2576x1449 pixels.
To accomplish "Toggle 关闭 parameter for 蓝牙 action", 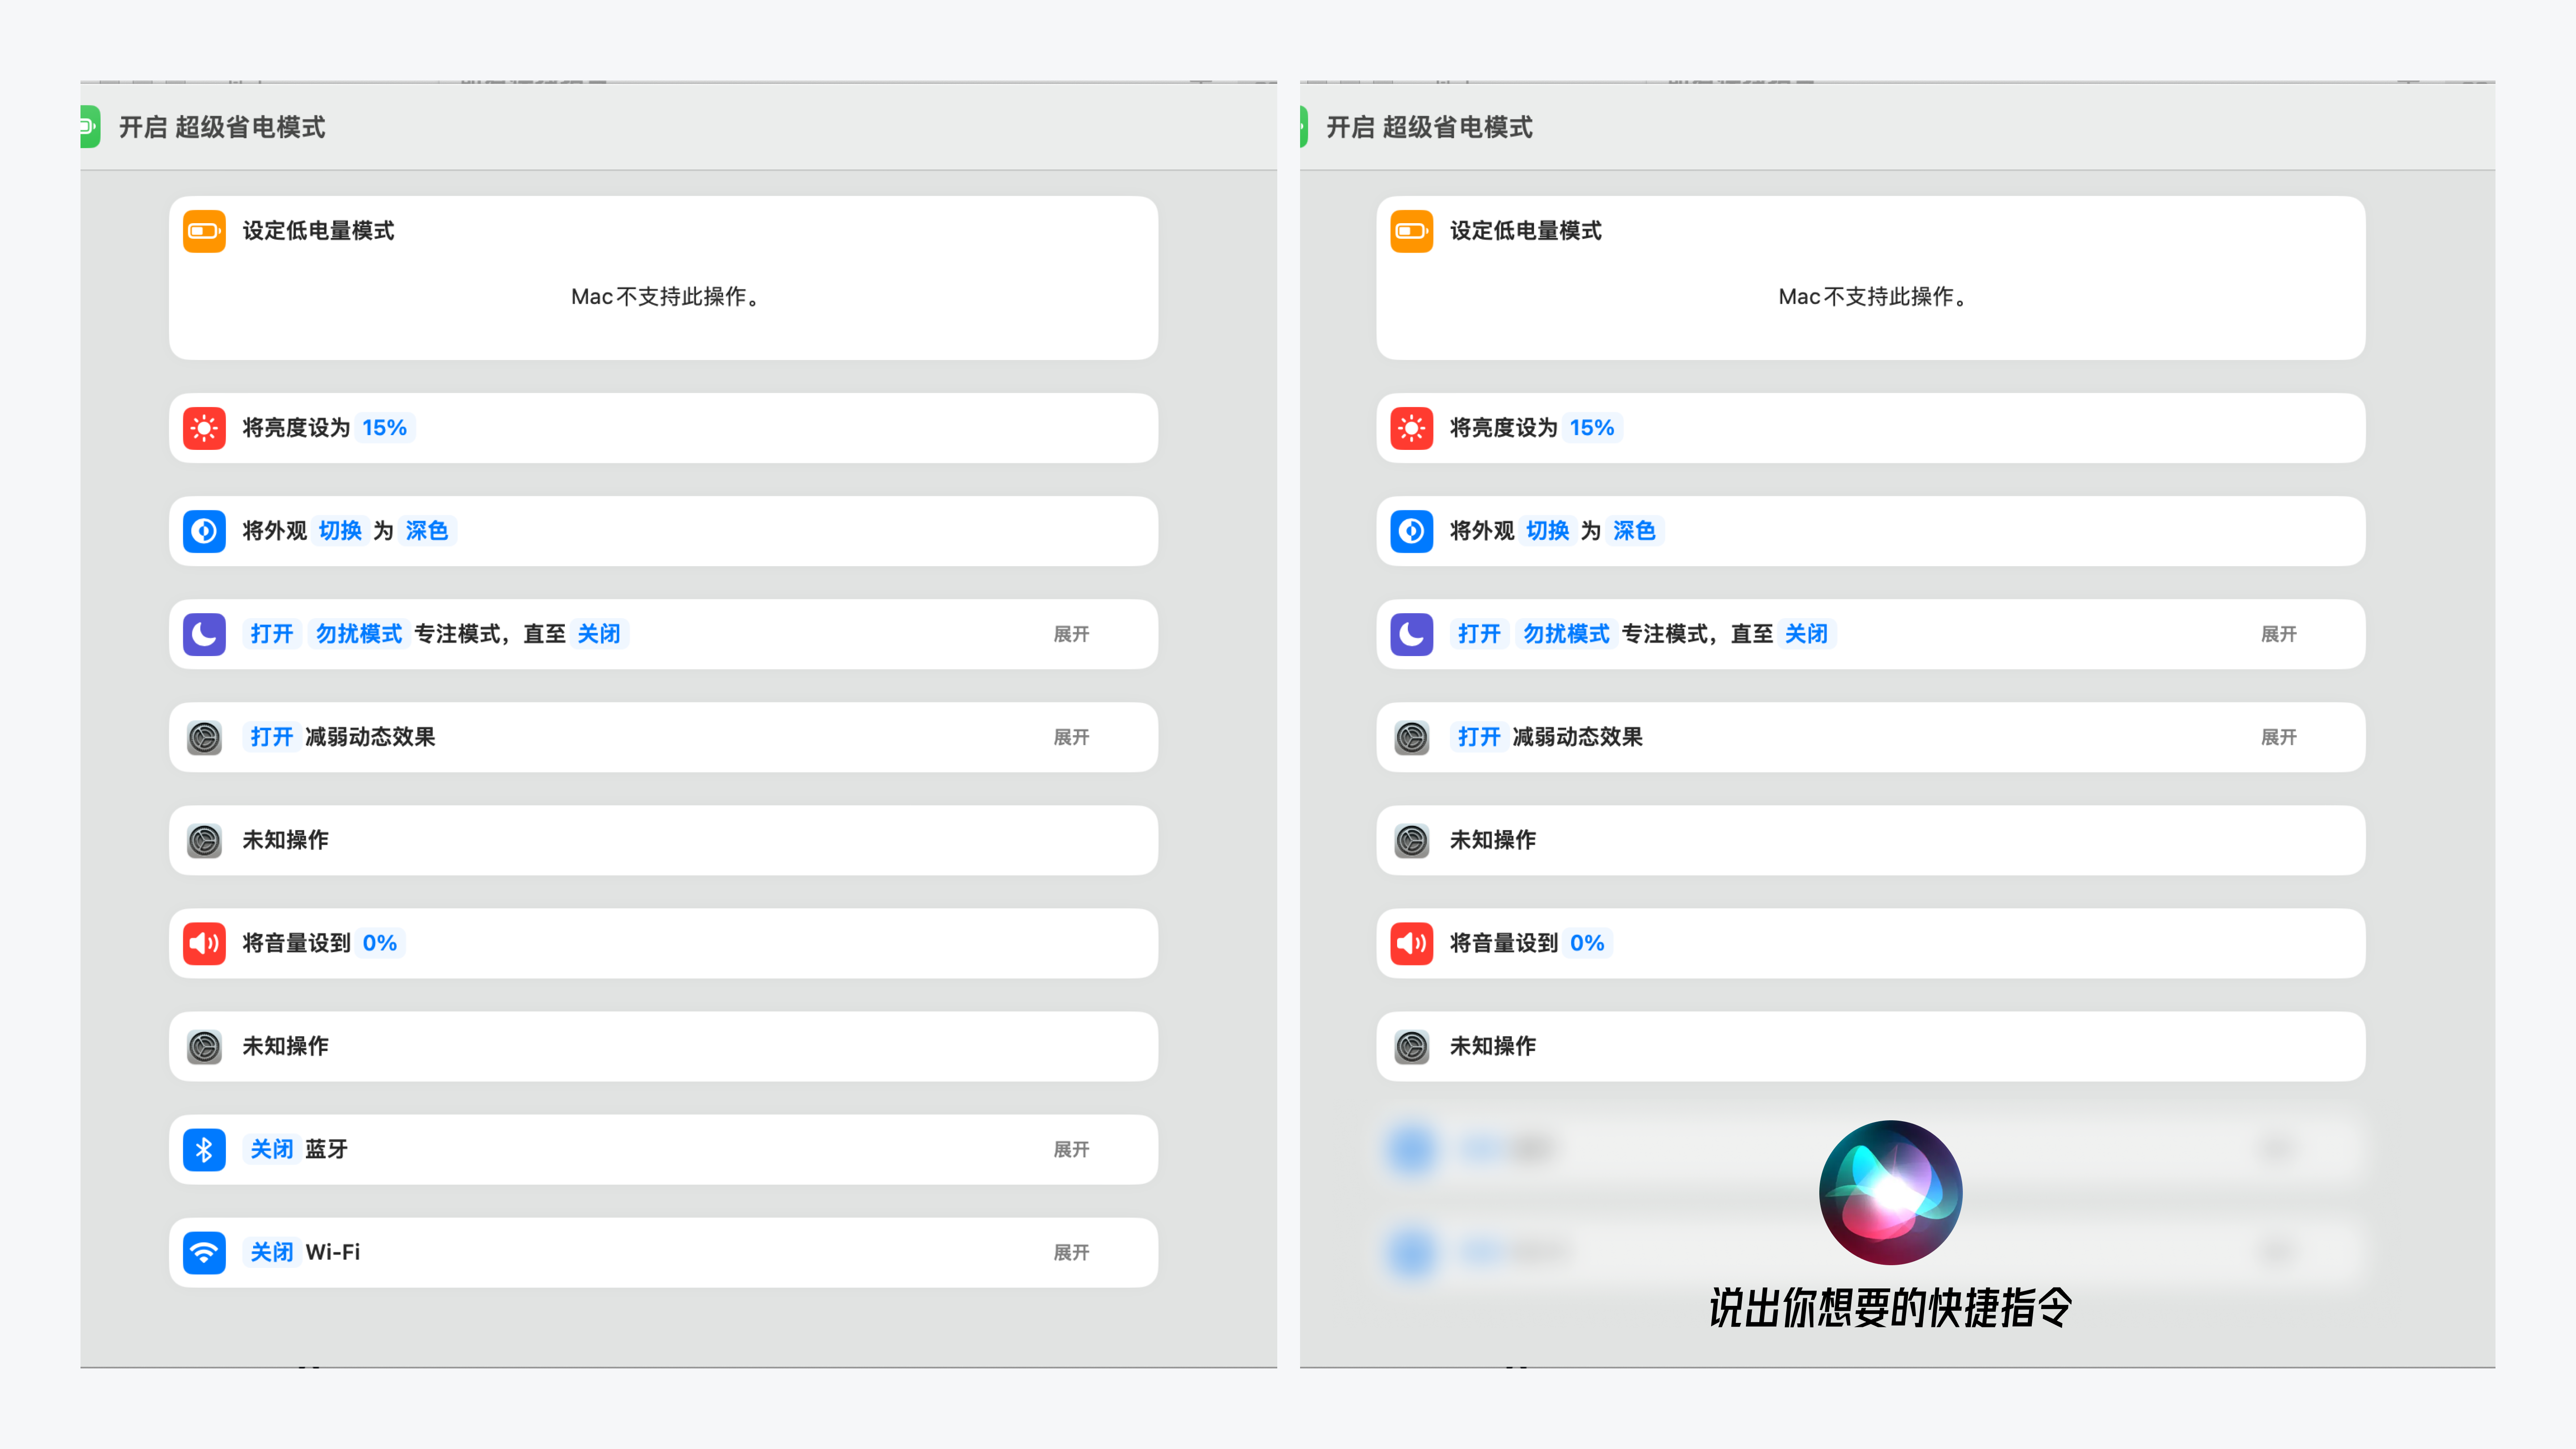I will pos(271,1149).
